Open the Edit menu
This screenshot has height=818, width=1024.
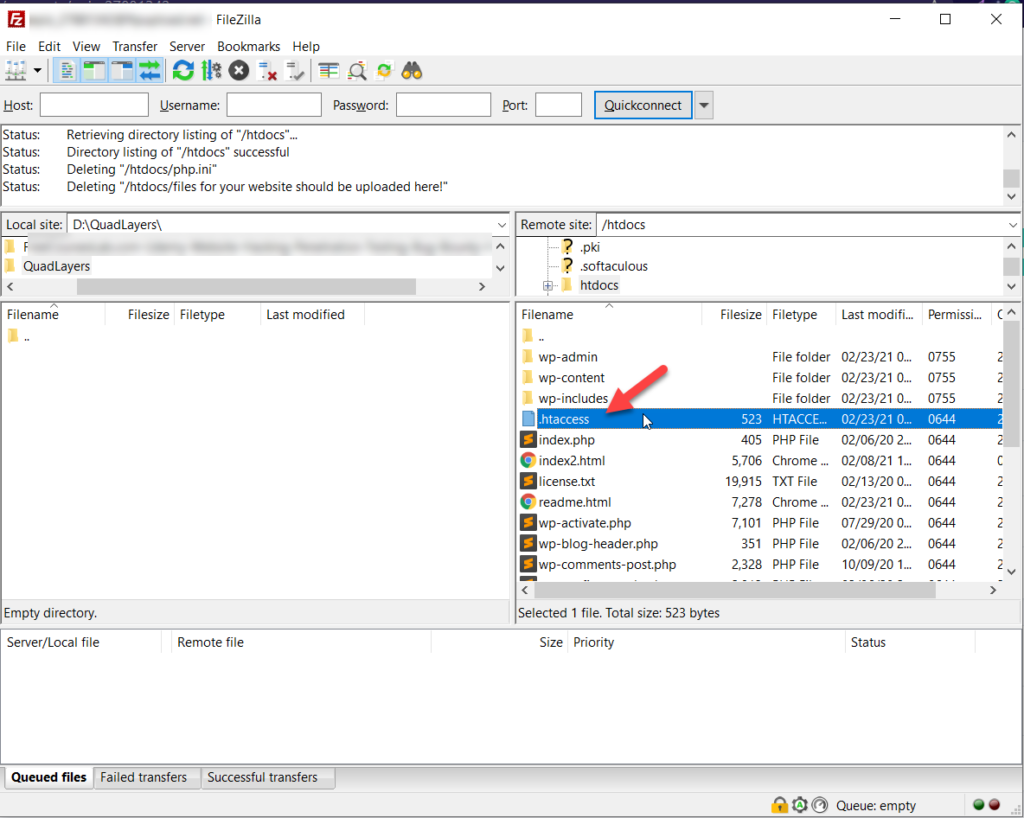pyautogui.click(x=49, y=46)
